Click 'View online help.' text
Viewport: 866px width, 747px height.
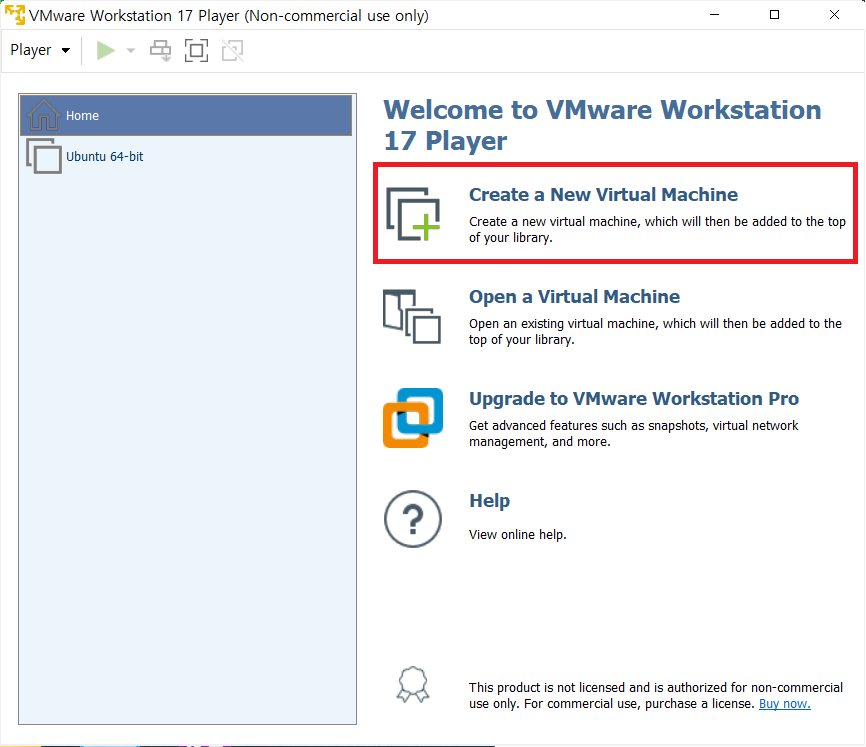click(x=518, y=534)
